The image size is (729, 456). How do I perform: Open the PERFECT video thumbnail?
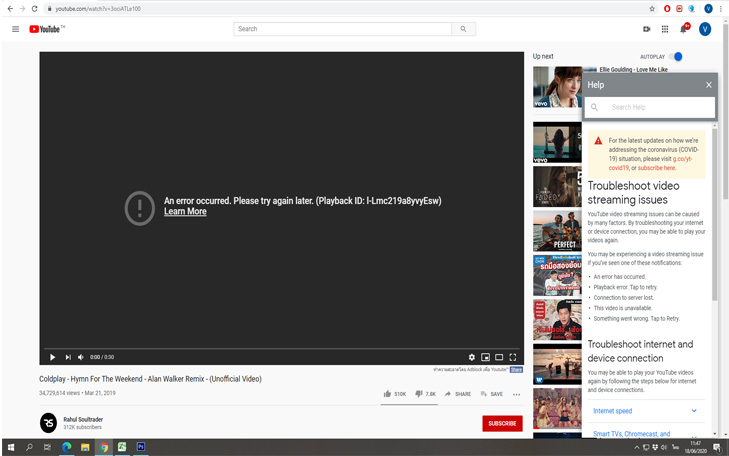coord(557,231)
